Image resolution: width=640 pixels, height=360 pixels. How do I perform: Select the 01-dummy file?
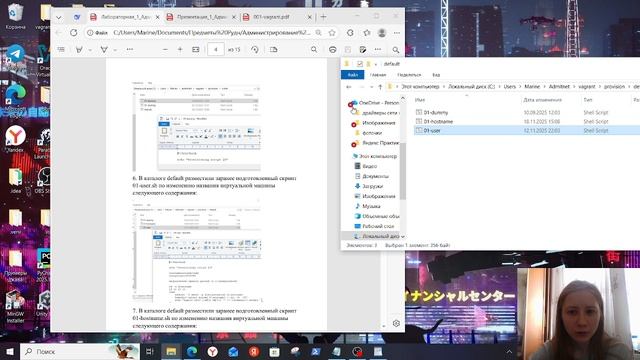[x=436, y=112]
